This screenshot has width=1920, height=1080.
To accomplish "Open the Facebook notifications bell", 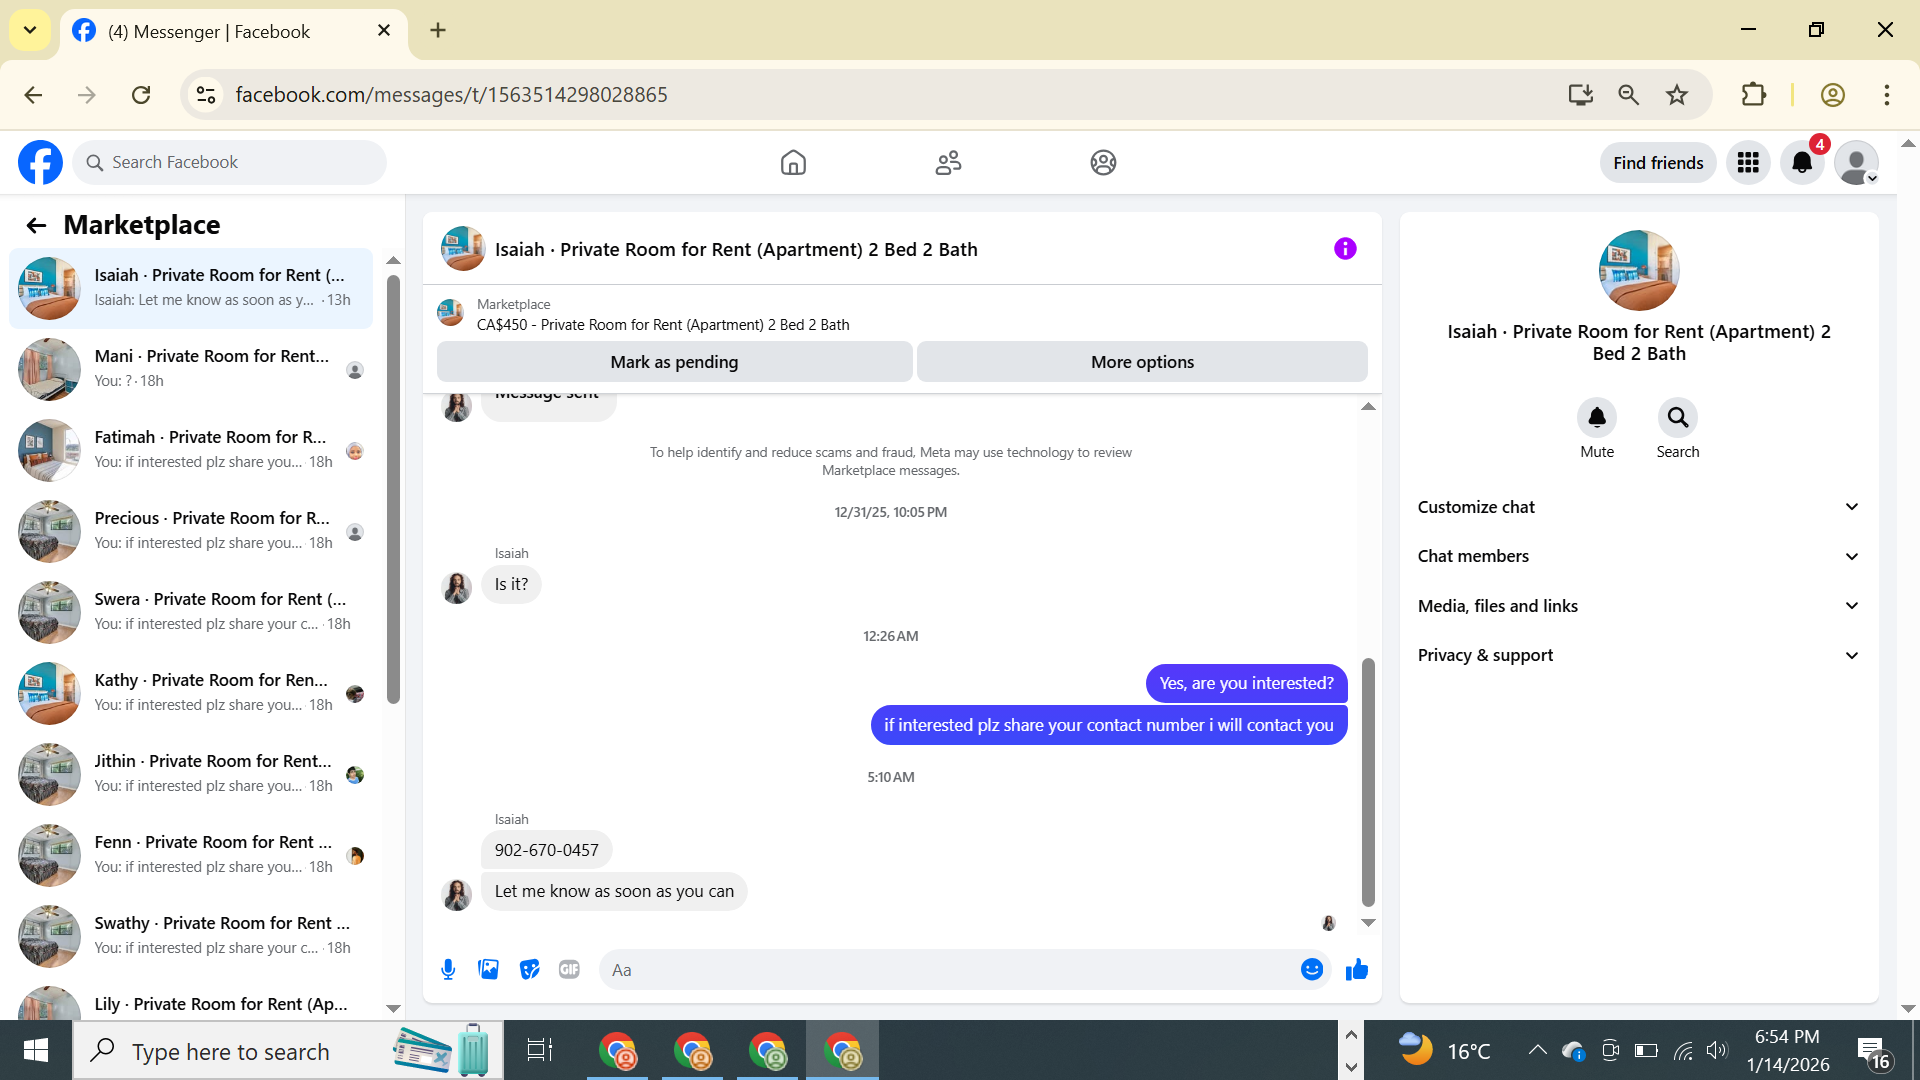I will [1802, 163].
